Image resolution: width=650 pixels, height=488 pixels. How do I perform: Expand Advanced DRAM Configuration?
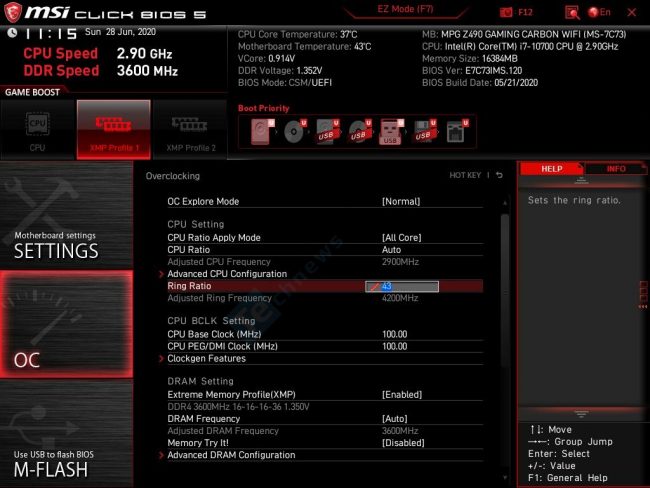click(x=231, y=455)
